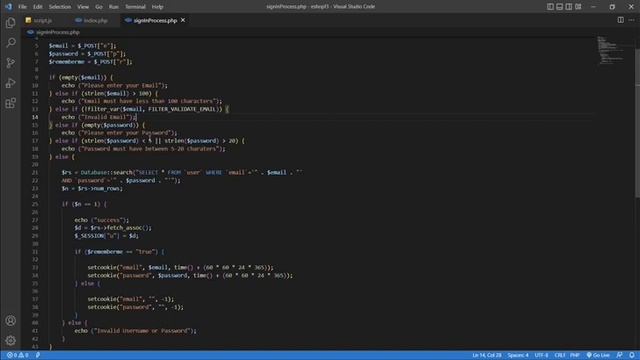Click errors and warnings status indicator

(x=18, y=355)
